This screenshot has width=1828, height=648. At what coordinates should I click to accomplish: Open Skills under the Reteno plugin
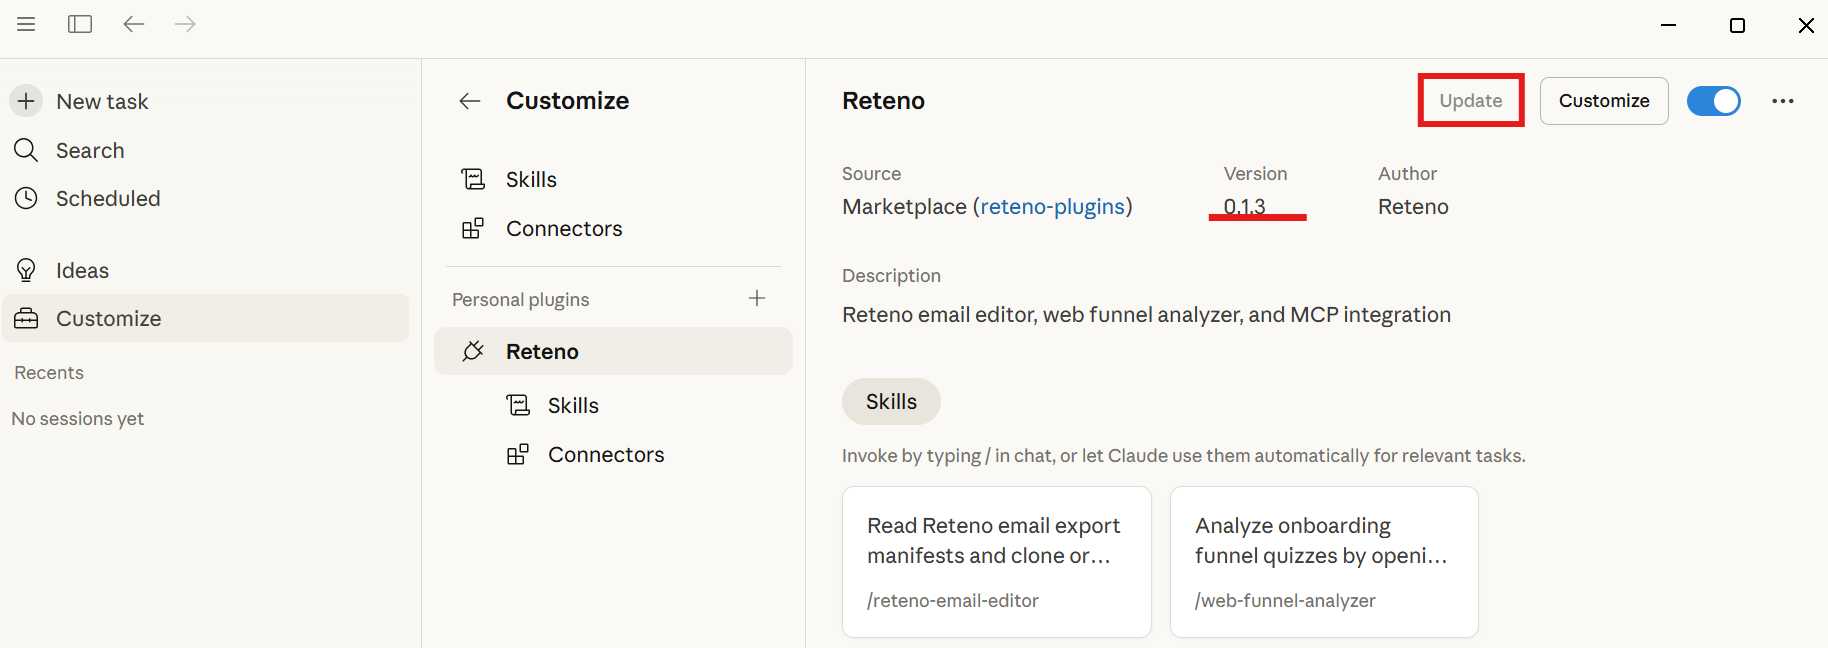point(573,405)
